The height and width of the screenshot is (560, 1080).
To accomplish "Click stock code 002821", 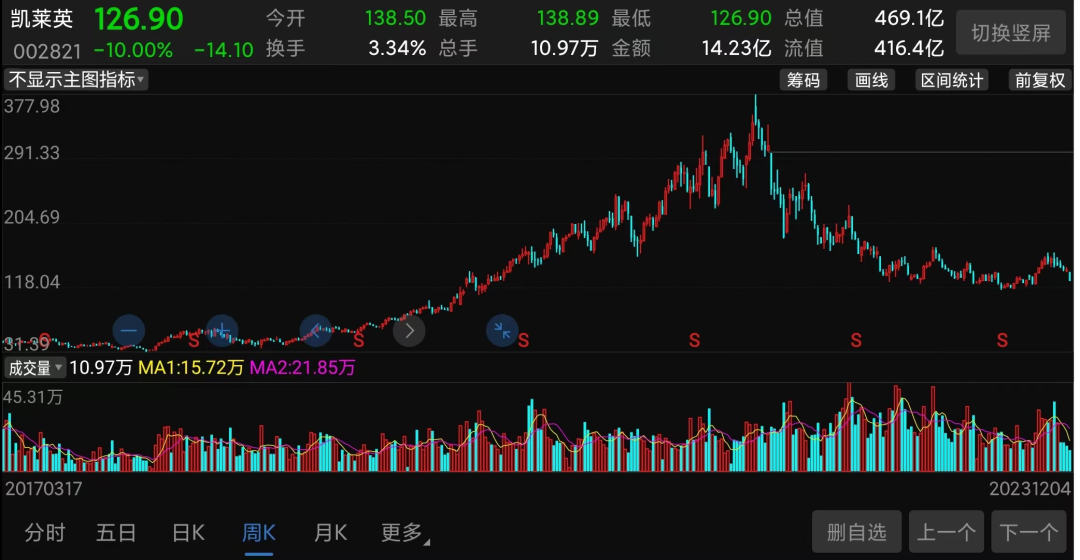I will tap(47, 51).
